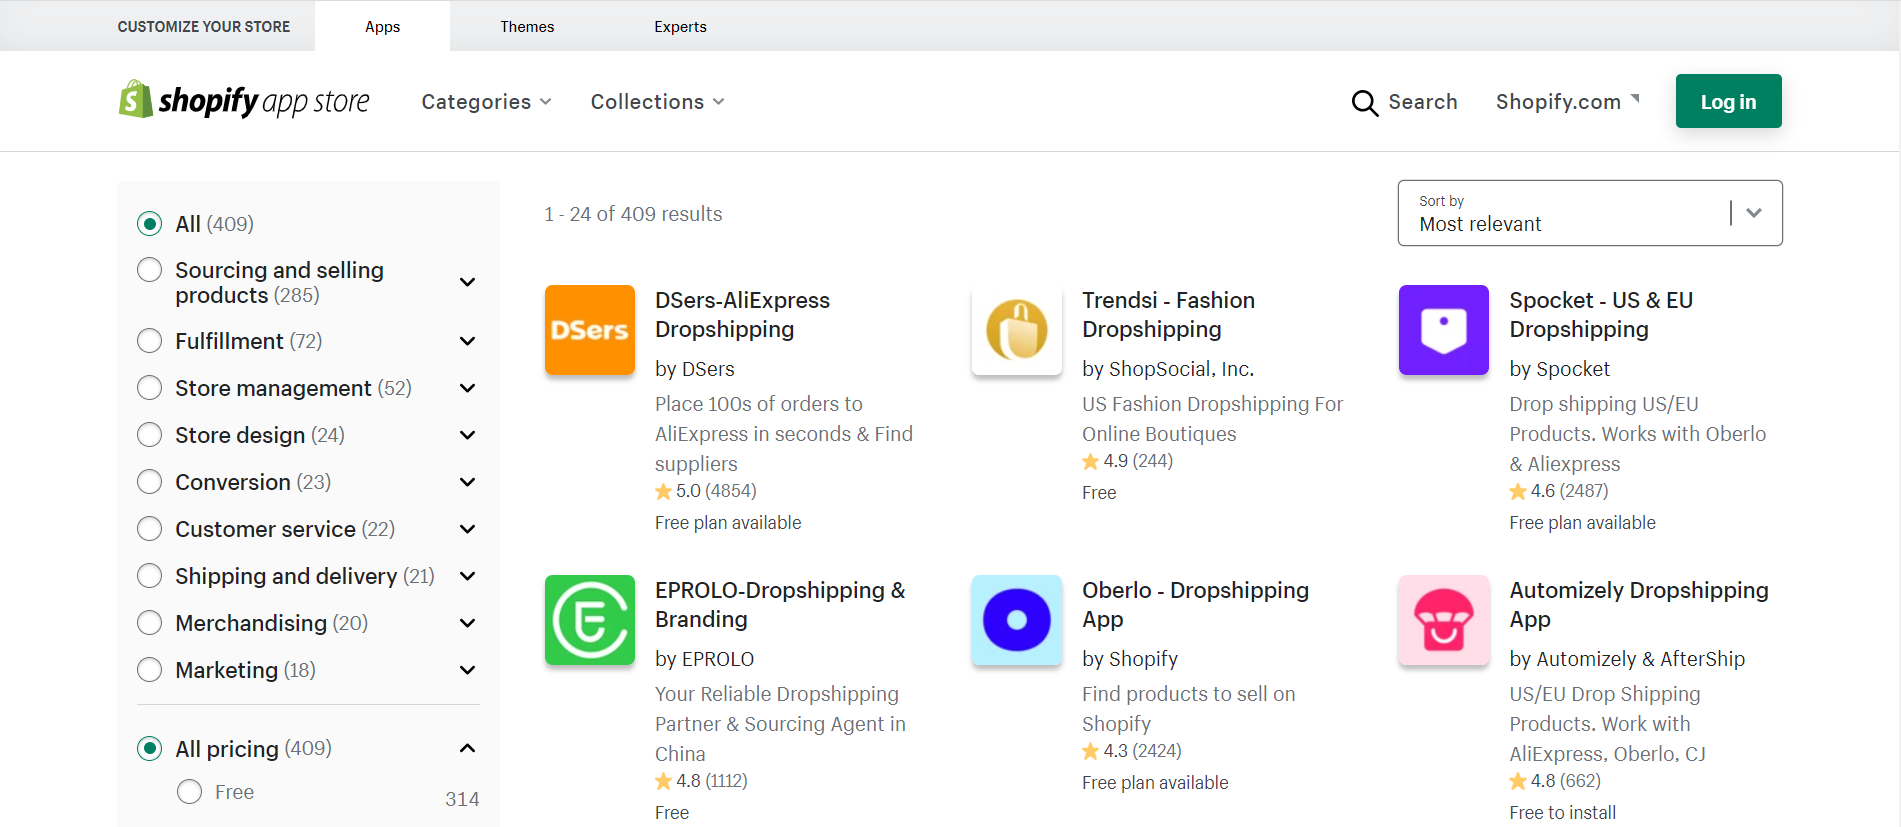The height and width of the screenshot is (827, 1901).
Task: Switch to the Themes tab
Action: pyautogui.click(x=527, y=26)
